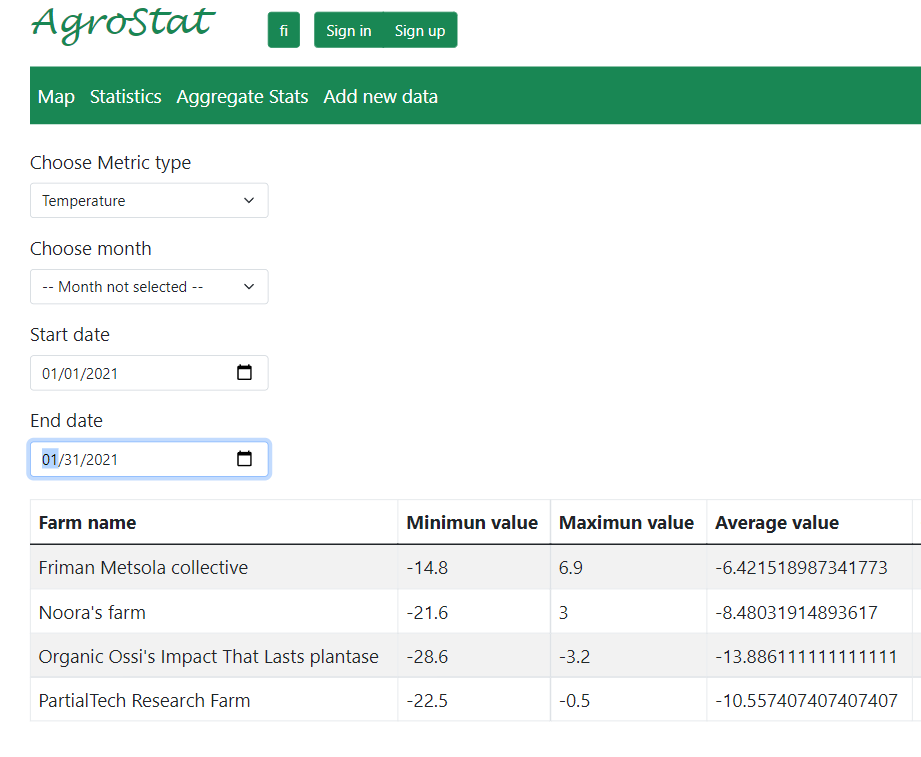This screenshot has height=757, width=921.
Task: Click the Average value column header
Action: coord(777,522)
